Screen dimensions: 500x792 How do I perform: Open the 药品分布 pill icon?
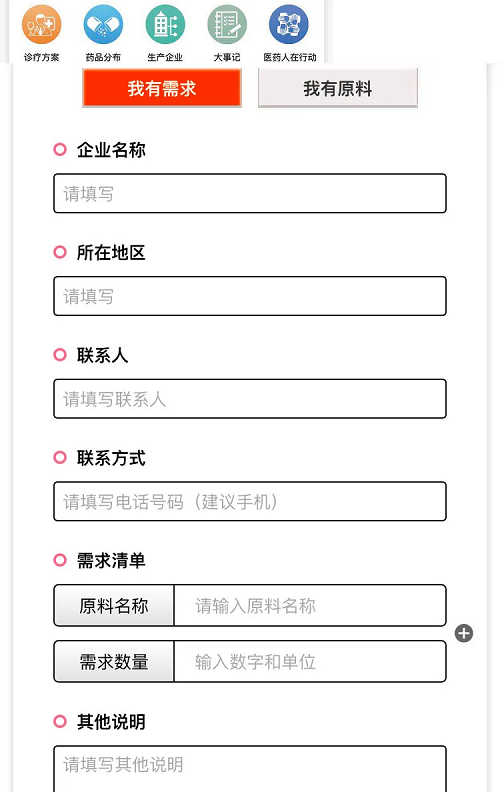[x=103, y=24]
